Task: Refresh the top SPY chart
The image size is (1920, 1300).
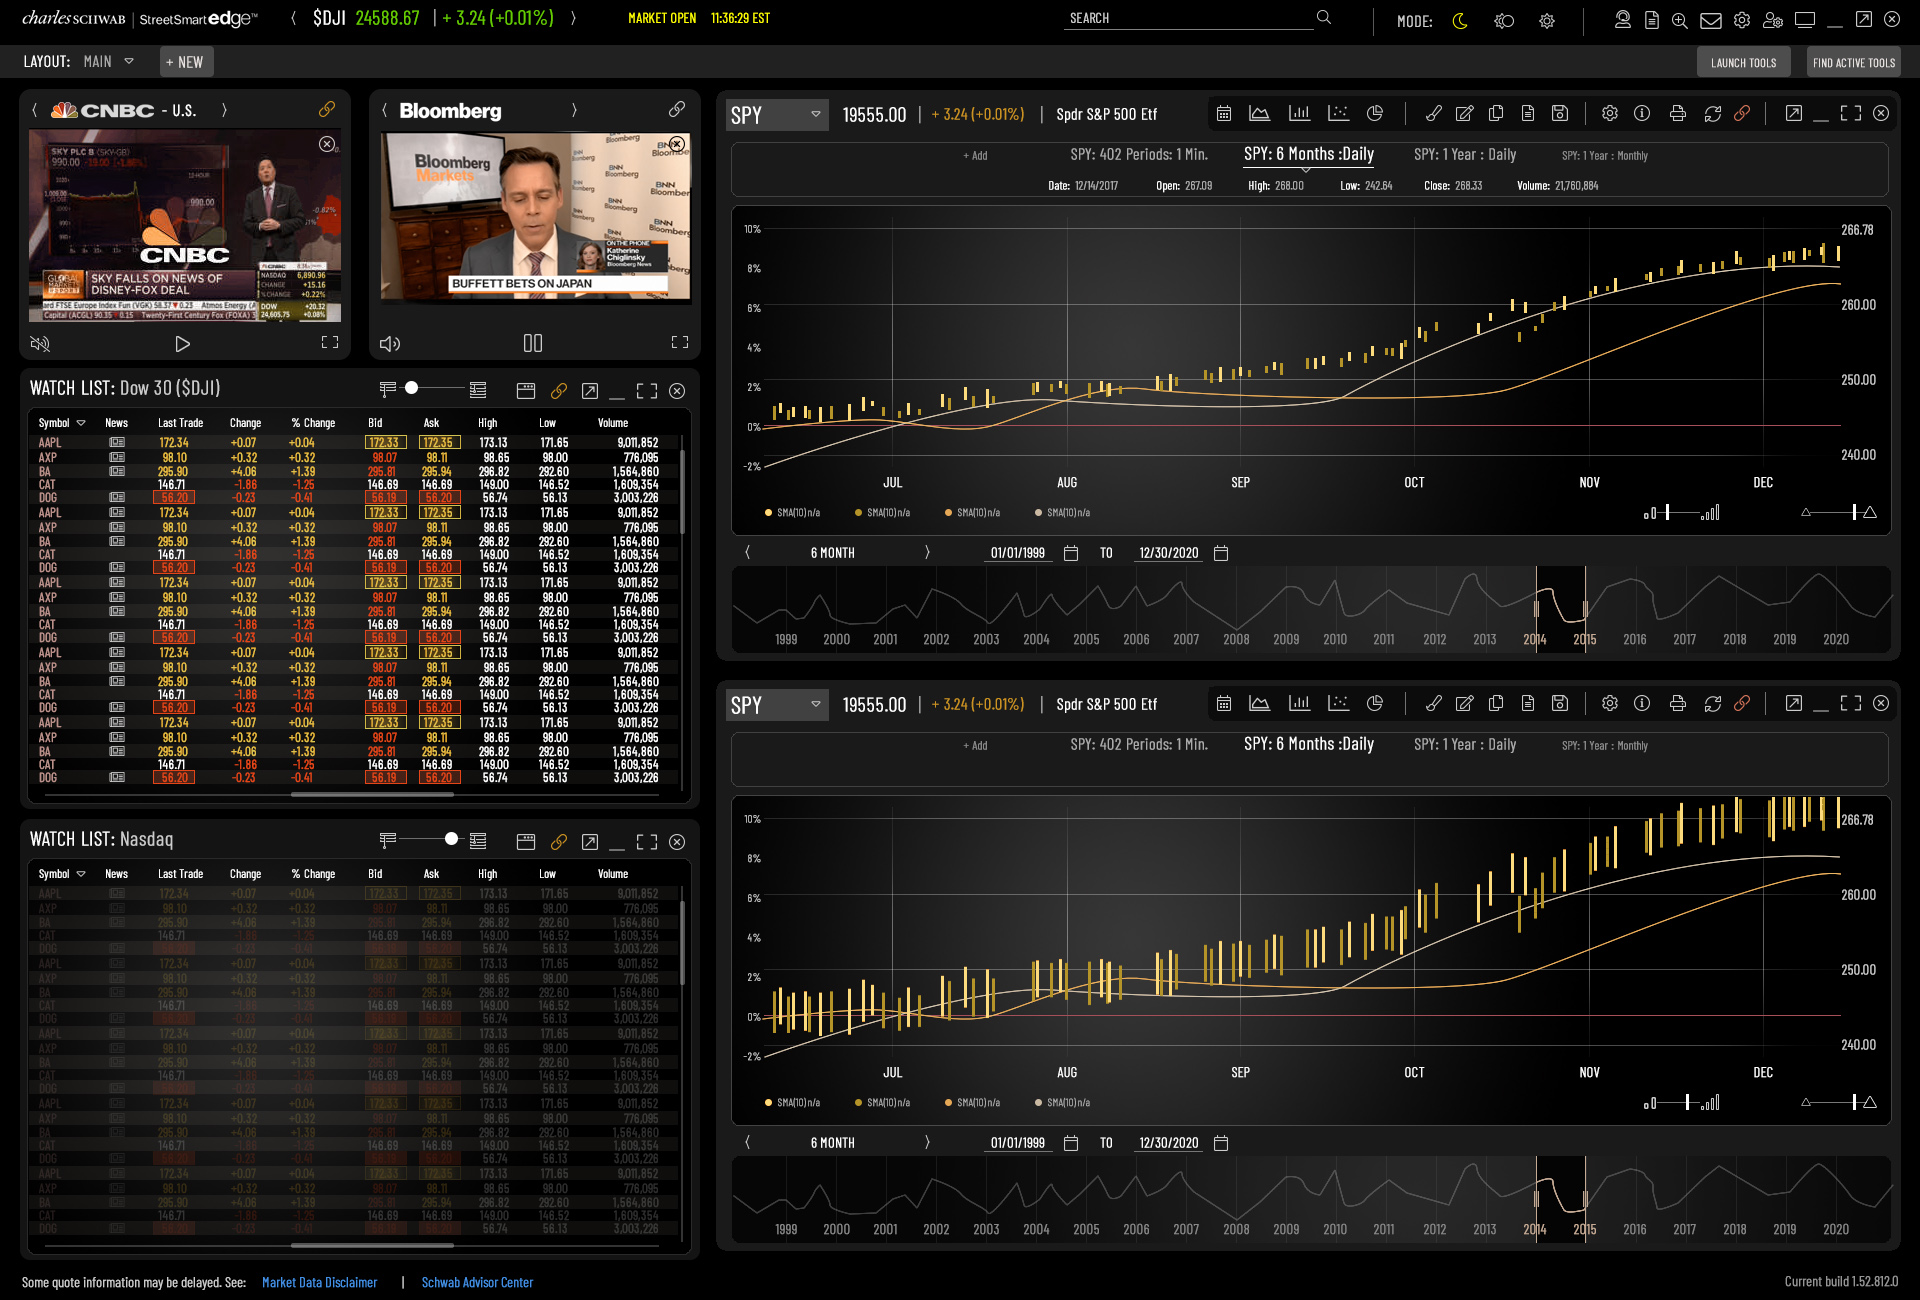Action: 1713,114
